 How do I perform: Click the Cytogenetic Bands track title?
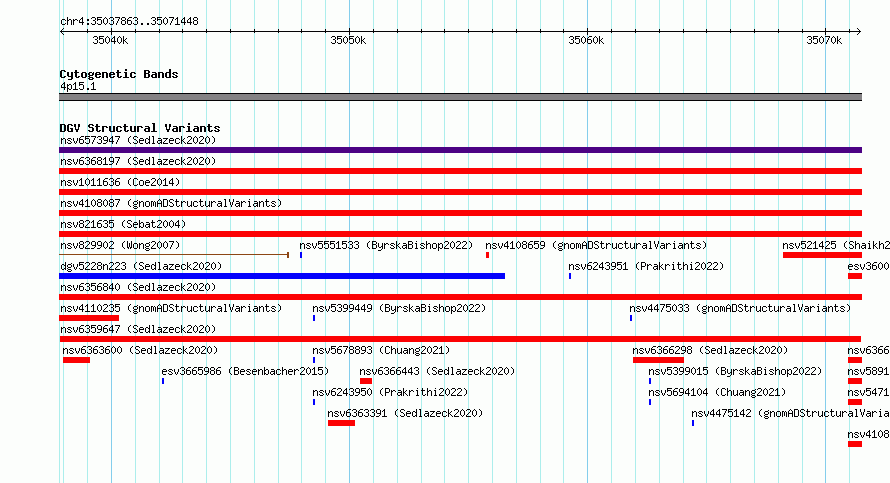(119, 74)
